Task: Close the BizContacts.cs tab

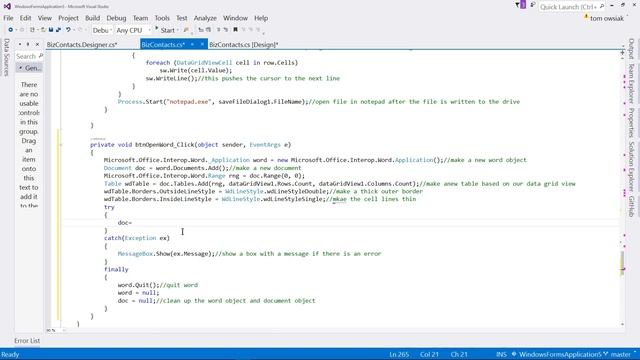Action: coord(202,44)
